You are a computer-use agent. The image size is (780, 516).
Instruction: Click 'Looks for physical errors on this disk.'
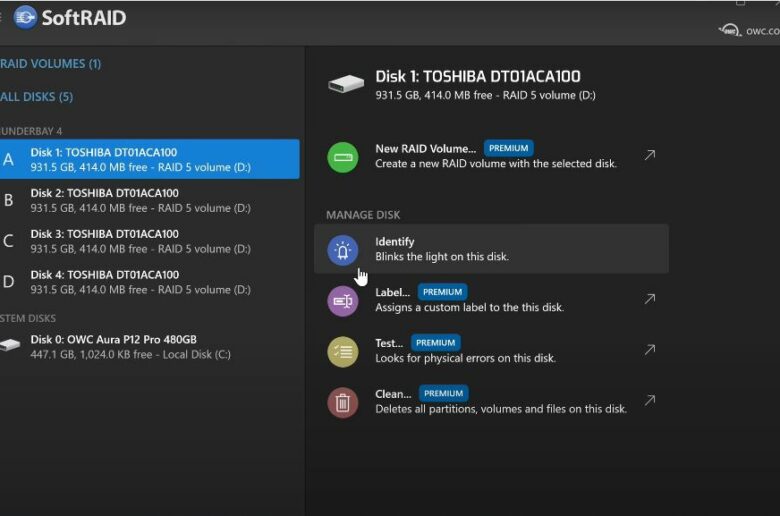(x=465, y=358)
